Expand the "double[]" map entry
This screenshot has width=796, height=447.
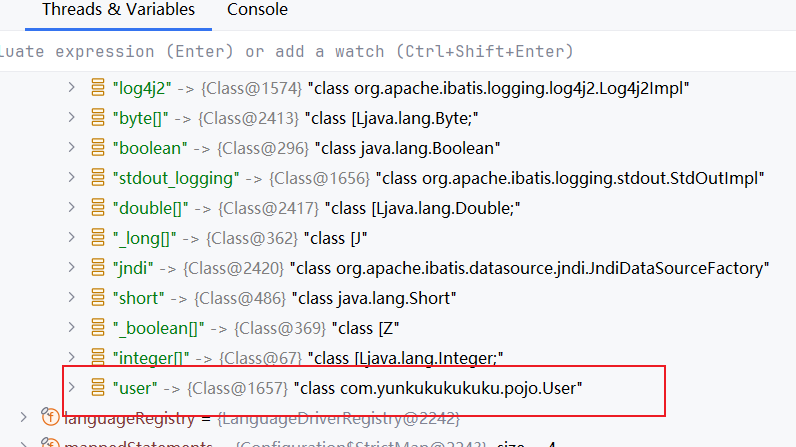(72, 208)
